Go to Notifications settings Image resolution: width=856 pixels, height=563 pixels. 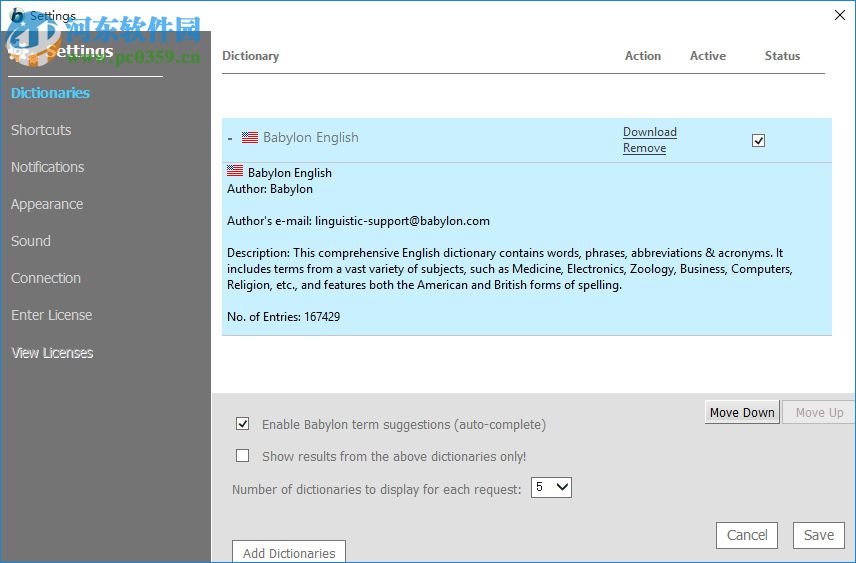(47, 167)
